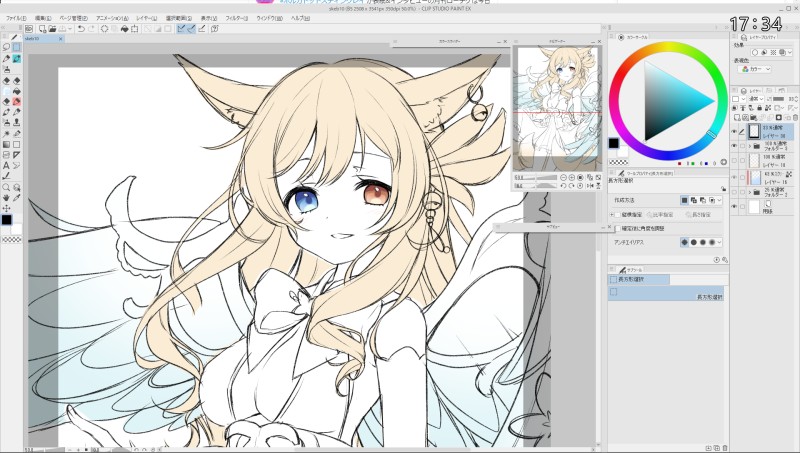Open the blending mode (通常) dropdown in Layer panel
Screen dimensions: 800x453
[755, 99]
